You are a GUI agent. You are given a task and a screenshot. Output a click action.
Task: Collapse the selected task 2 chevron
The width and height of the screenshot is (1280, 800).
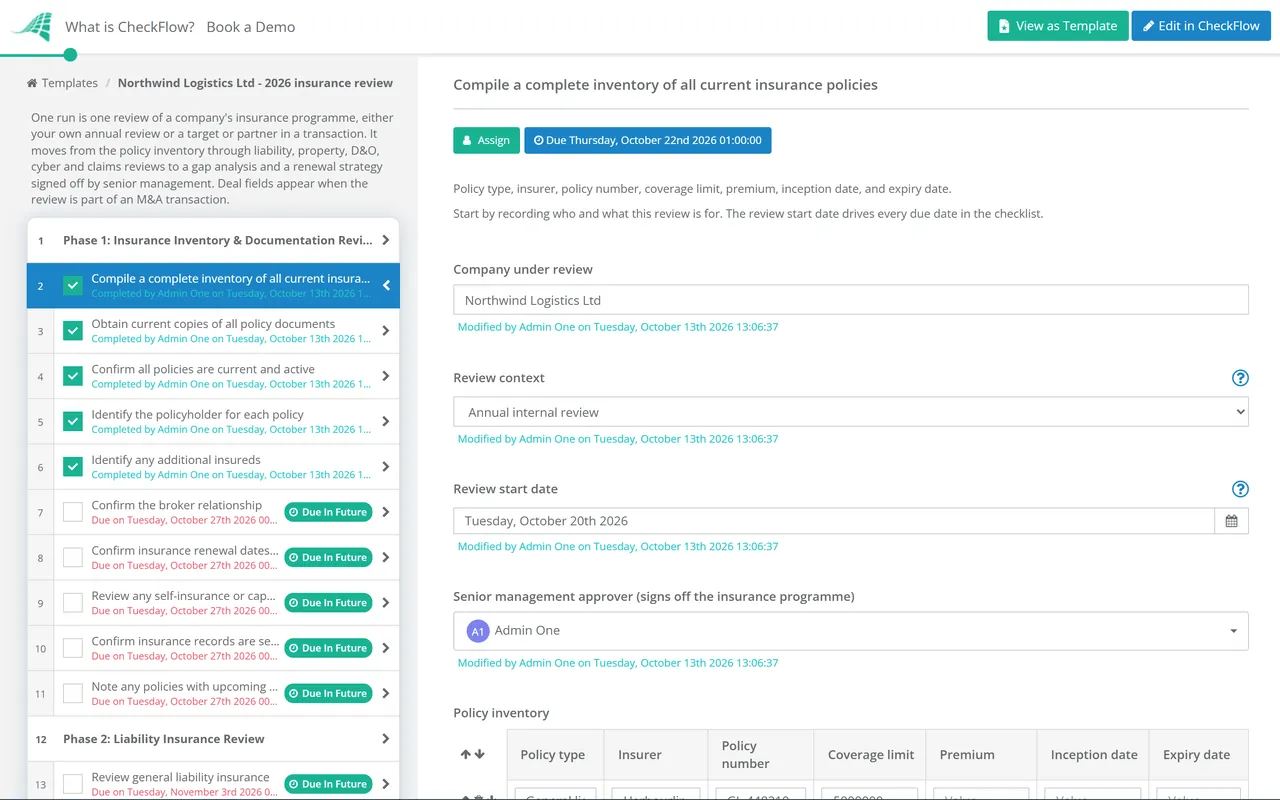(x=386, y=286)
